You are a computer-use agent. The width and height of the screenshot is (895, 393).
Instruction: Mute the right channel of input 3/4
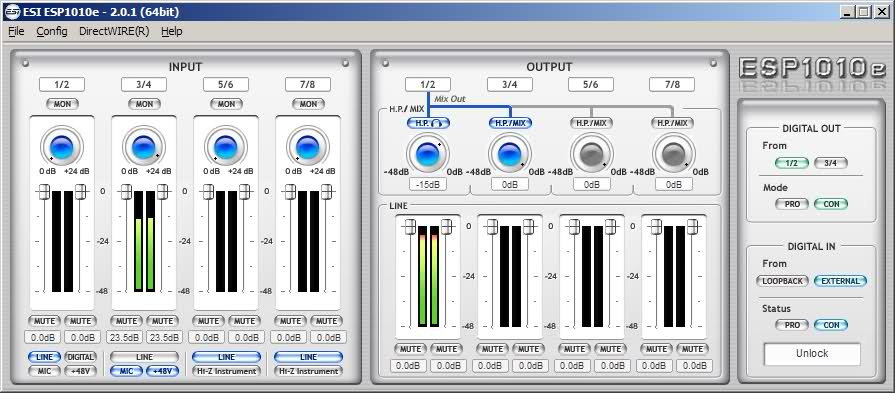point(163,321)
